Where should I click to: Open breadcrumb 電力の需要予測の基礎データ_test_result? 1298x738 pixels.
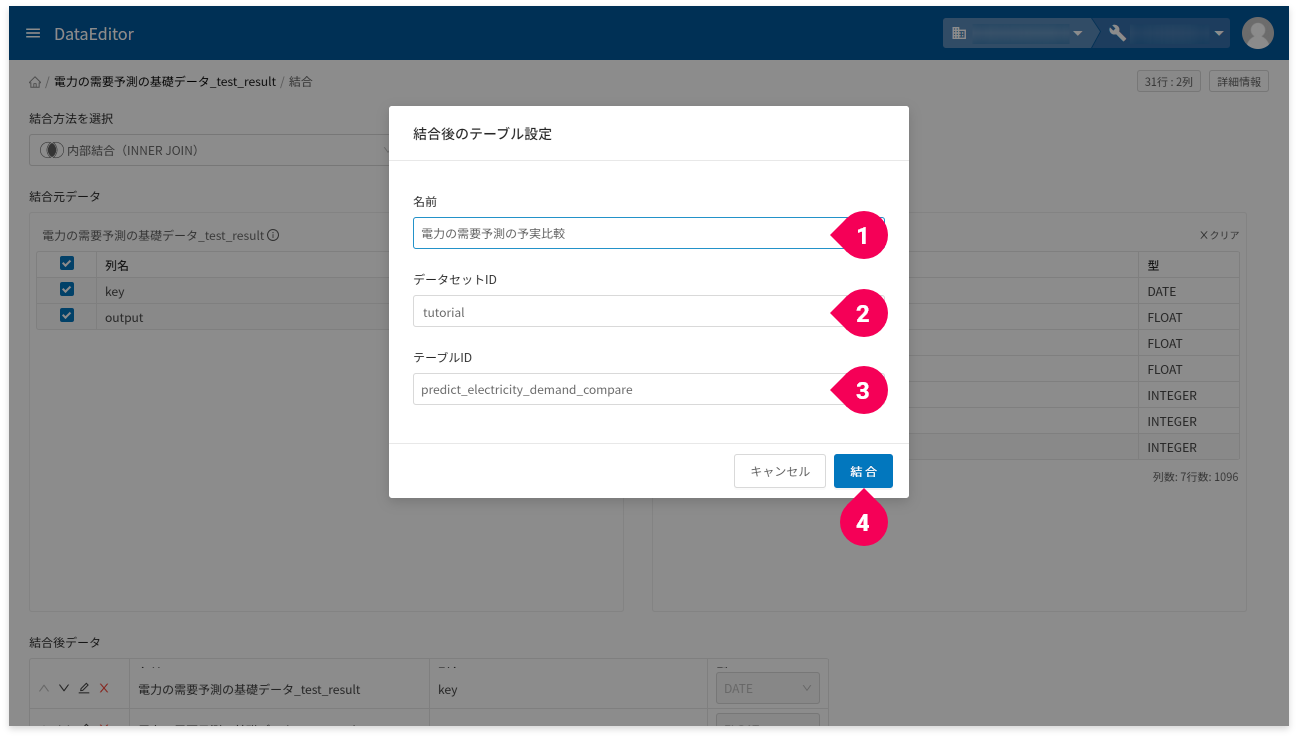pos(165,82)
